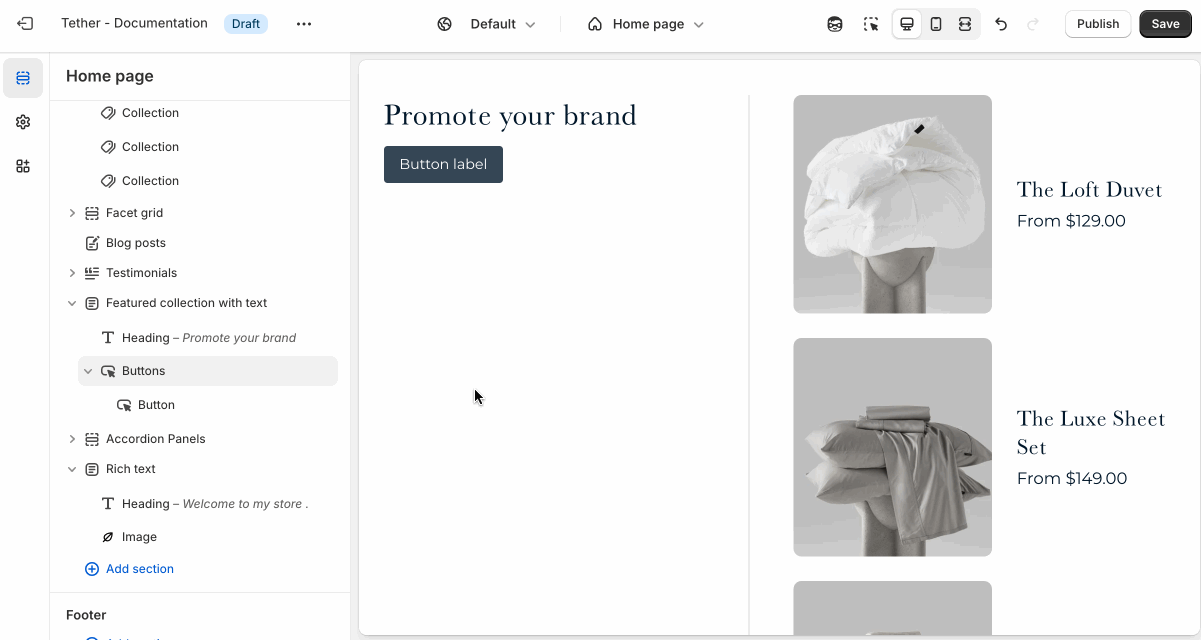Click the Featured collection with text icon

[92, 303]
